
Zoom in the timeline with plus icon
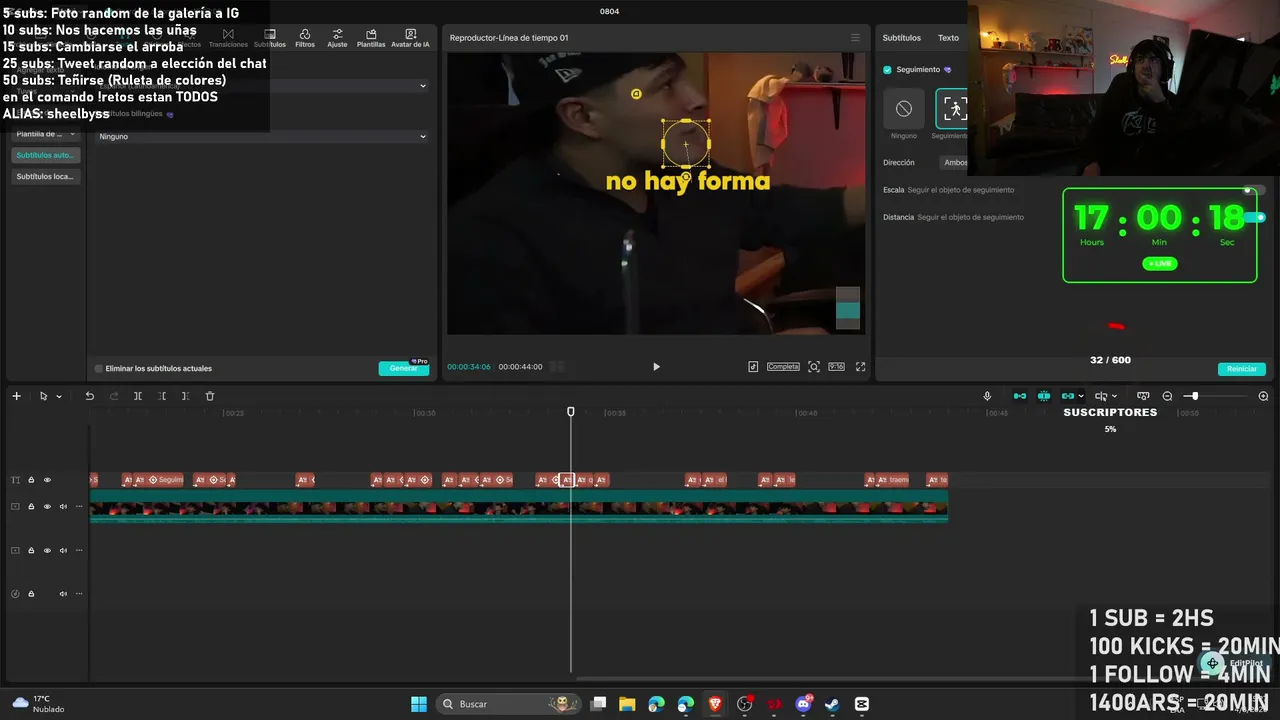coord(1263,396)
